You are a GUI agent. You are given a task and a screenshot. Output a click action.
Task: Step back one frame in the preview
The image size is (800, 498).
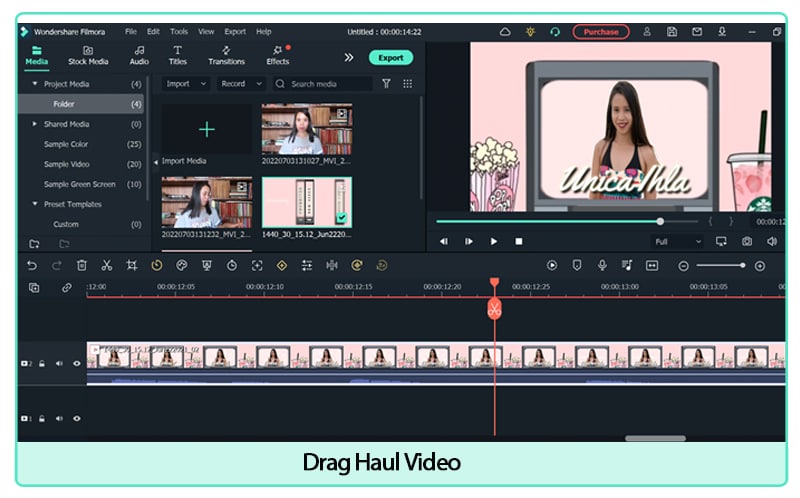pyautogui.click(x=444, y=241)
